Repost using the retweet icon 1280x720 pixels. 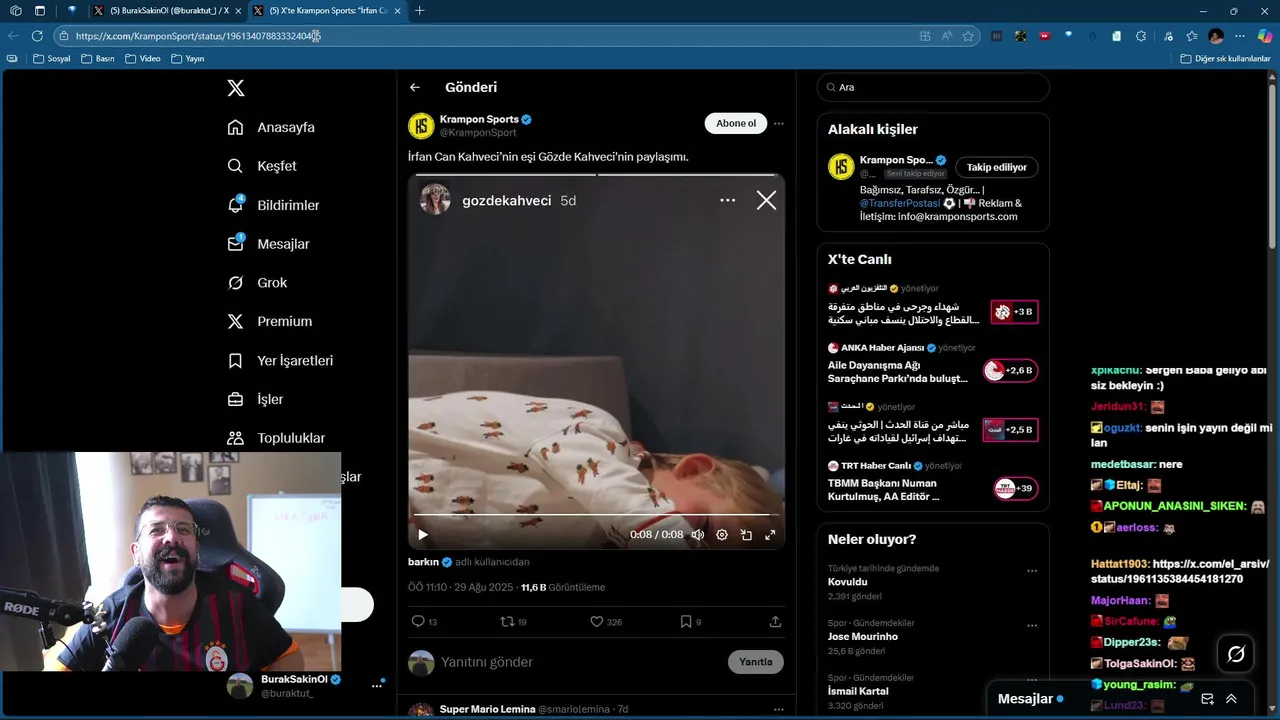click(507, 621)
